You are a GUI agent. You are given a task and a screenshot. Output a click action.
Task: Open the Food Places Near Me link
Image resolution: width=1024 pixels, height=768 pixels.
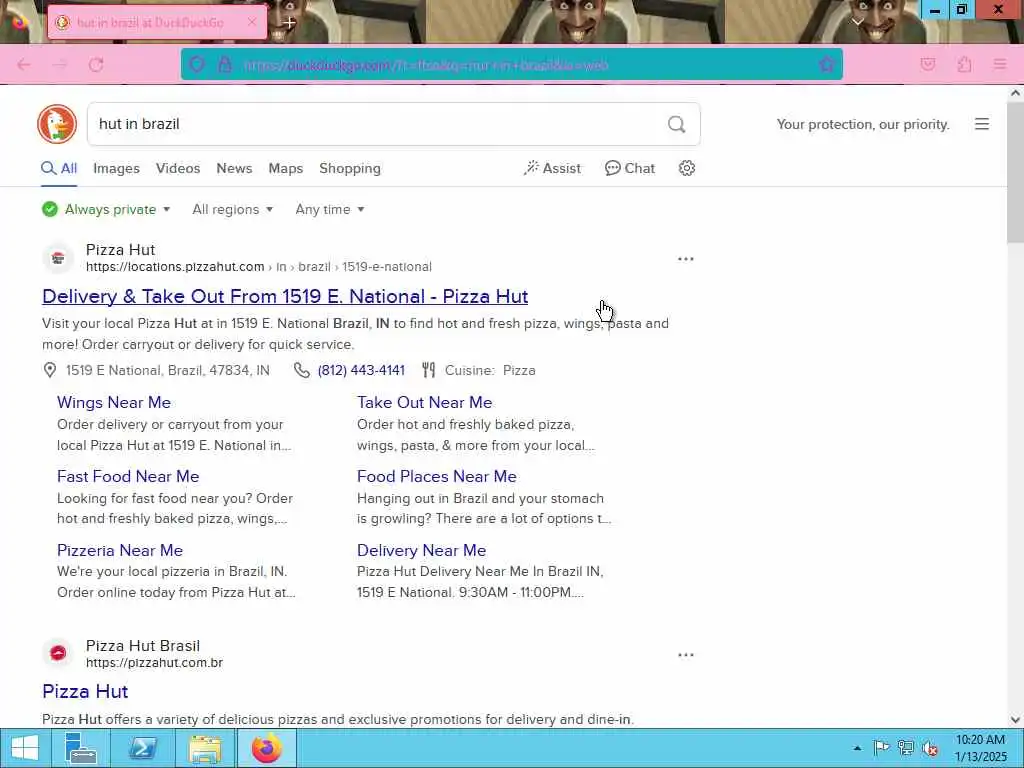(437, 477)
